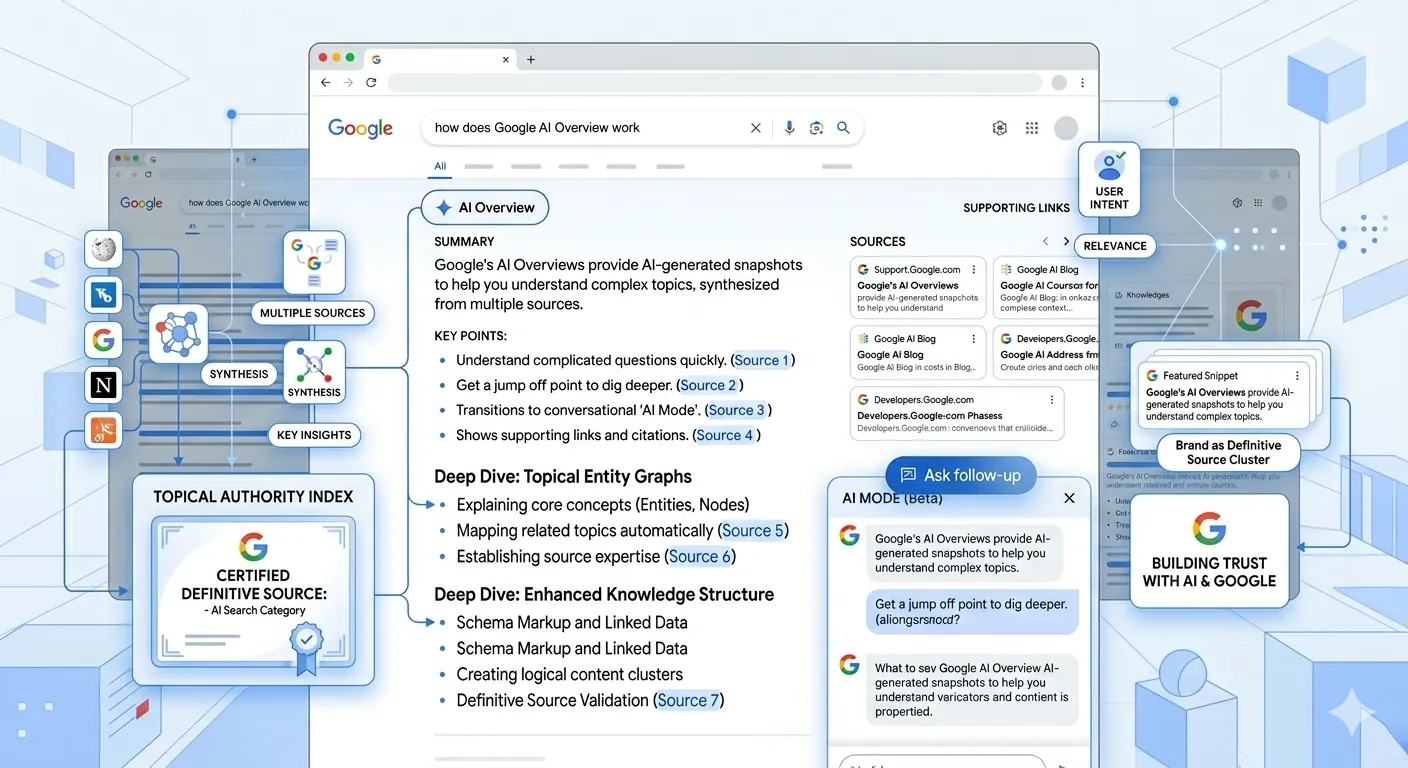Close the Google tab in the main browser
The width and height of the screenshot is (1408, 768).
[506, 59]
